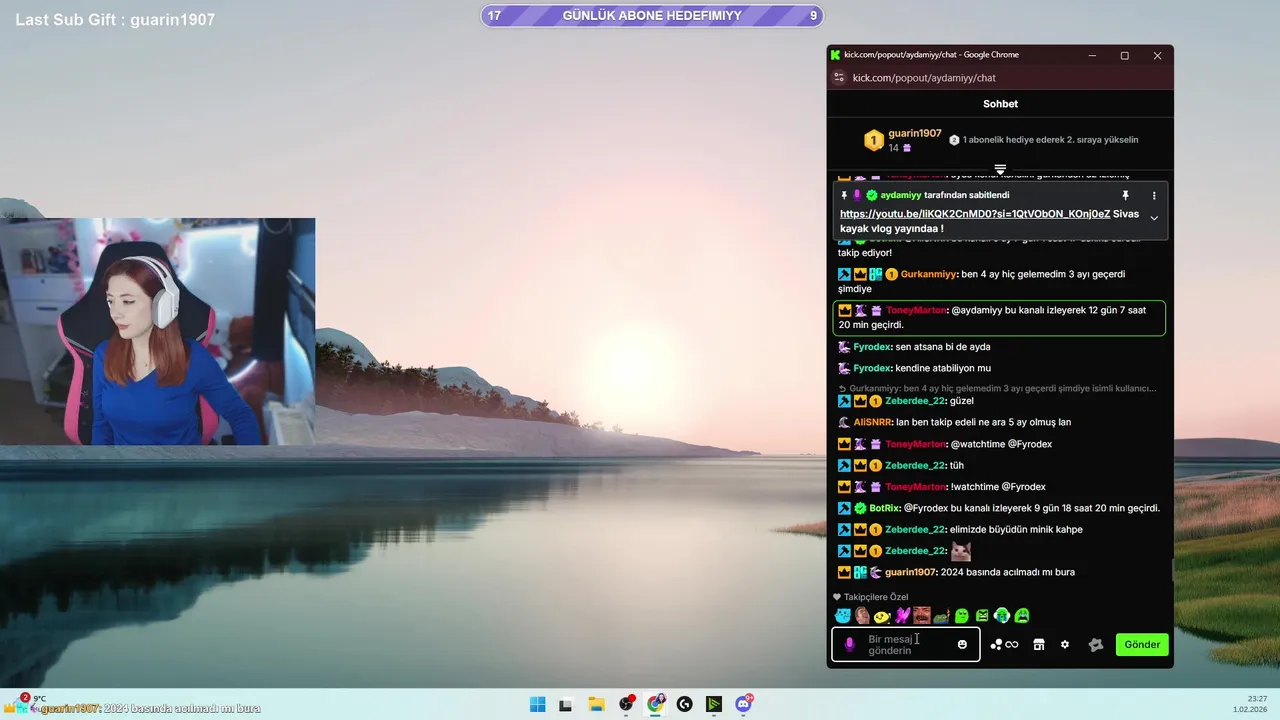The image size is (1280, 720).
Task: Click the Sohbet chat header
Action: click(1000, 104)
